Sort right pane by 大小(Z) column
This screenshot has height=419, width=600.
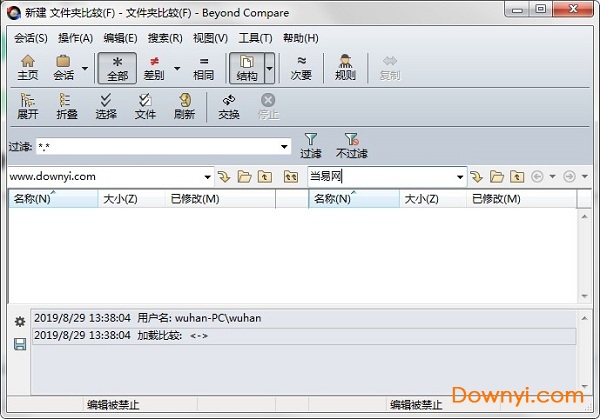(433, 199)
